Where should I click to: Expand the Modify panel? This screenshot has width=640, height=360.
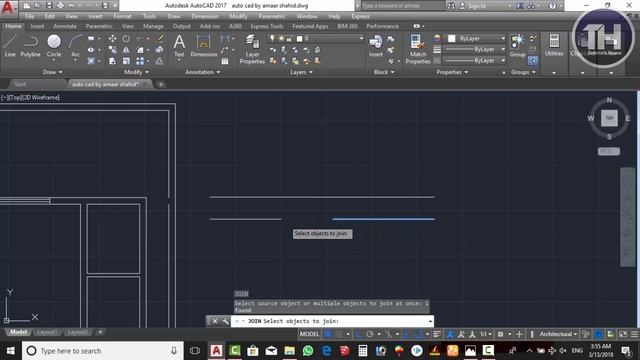137,72
